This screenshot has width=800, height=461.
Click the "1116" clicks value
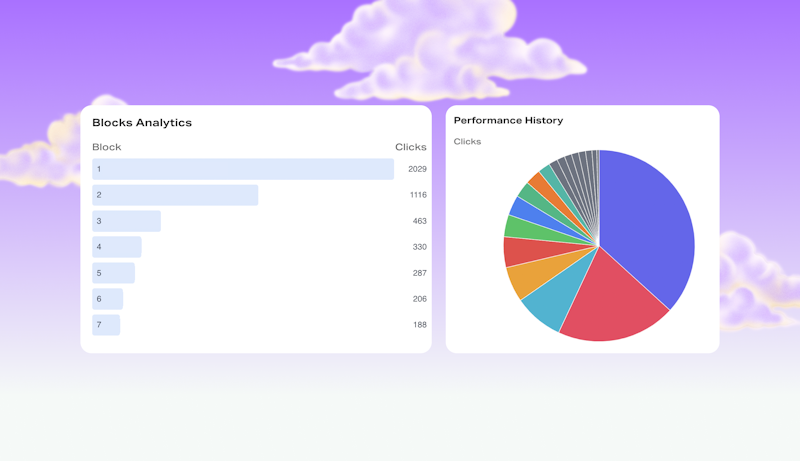[418, 195]
